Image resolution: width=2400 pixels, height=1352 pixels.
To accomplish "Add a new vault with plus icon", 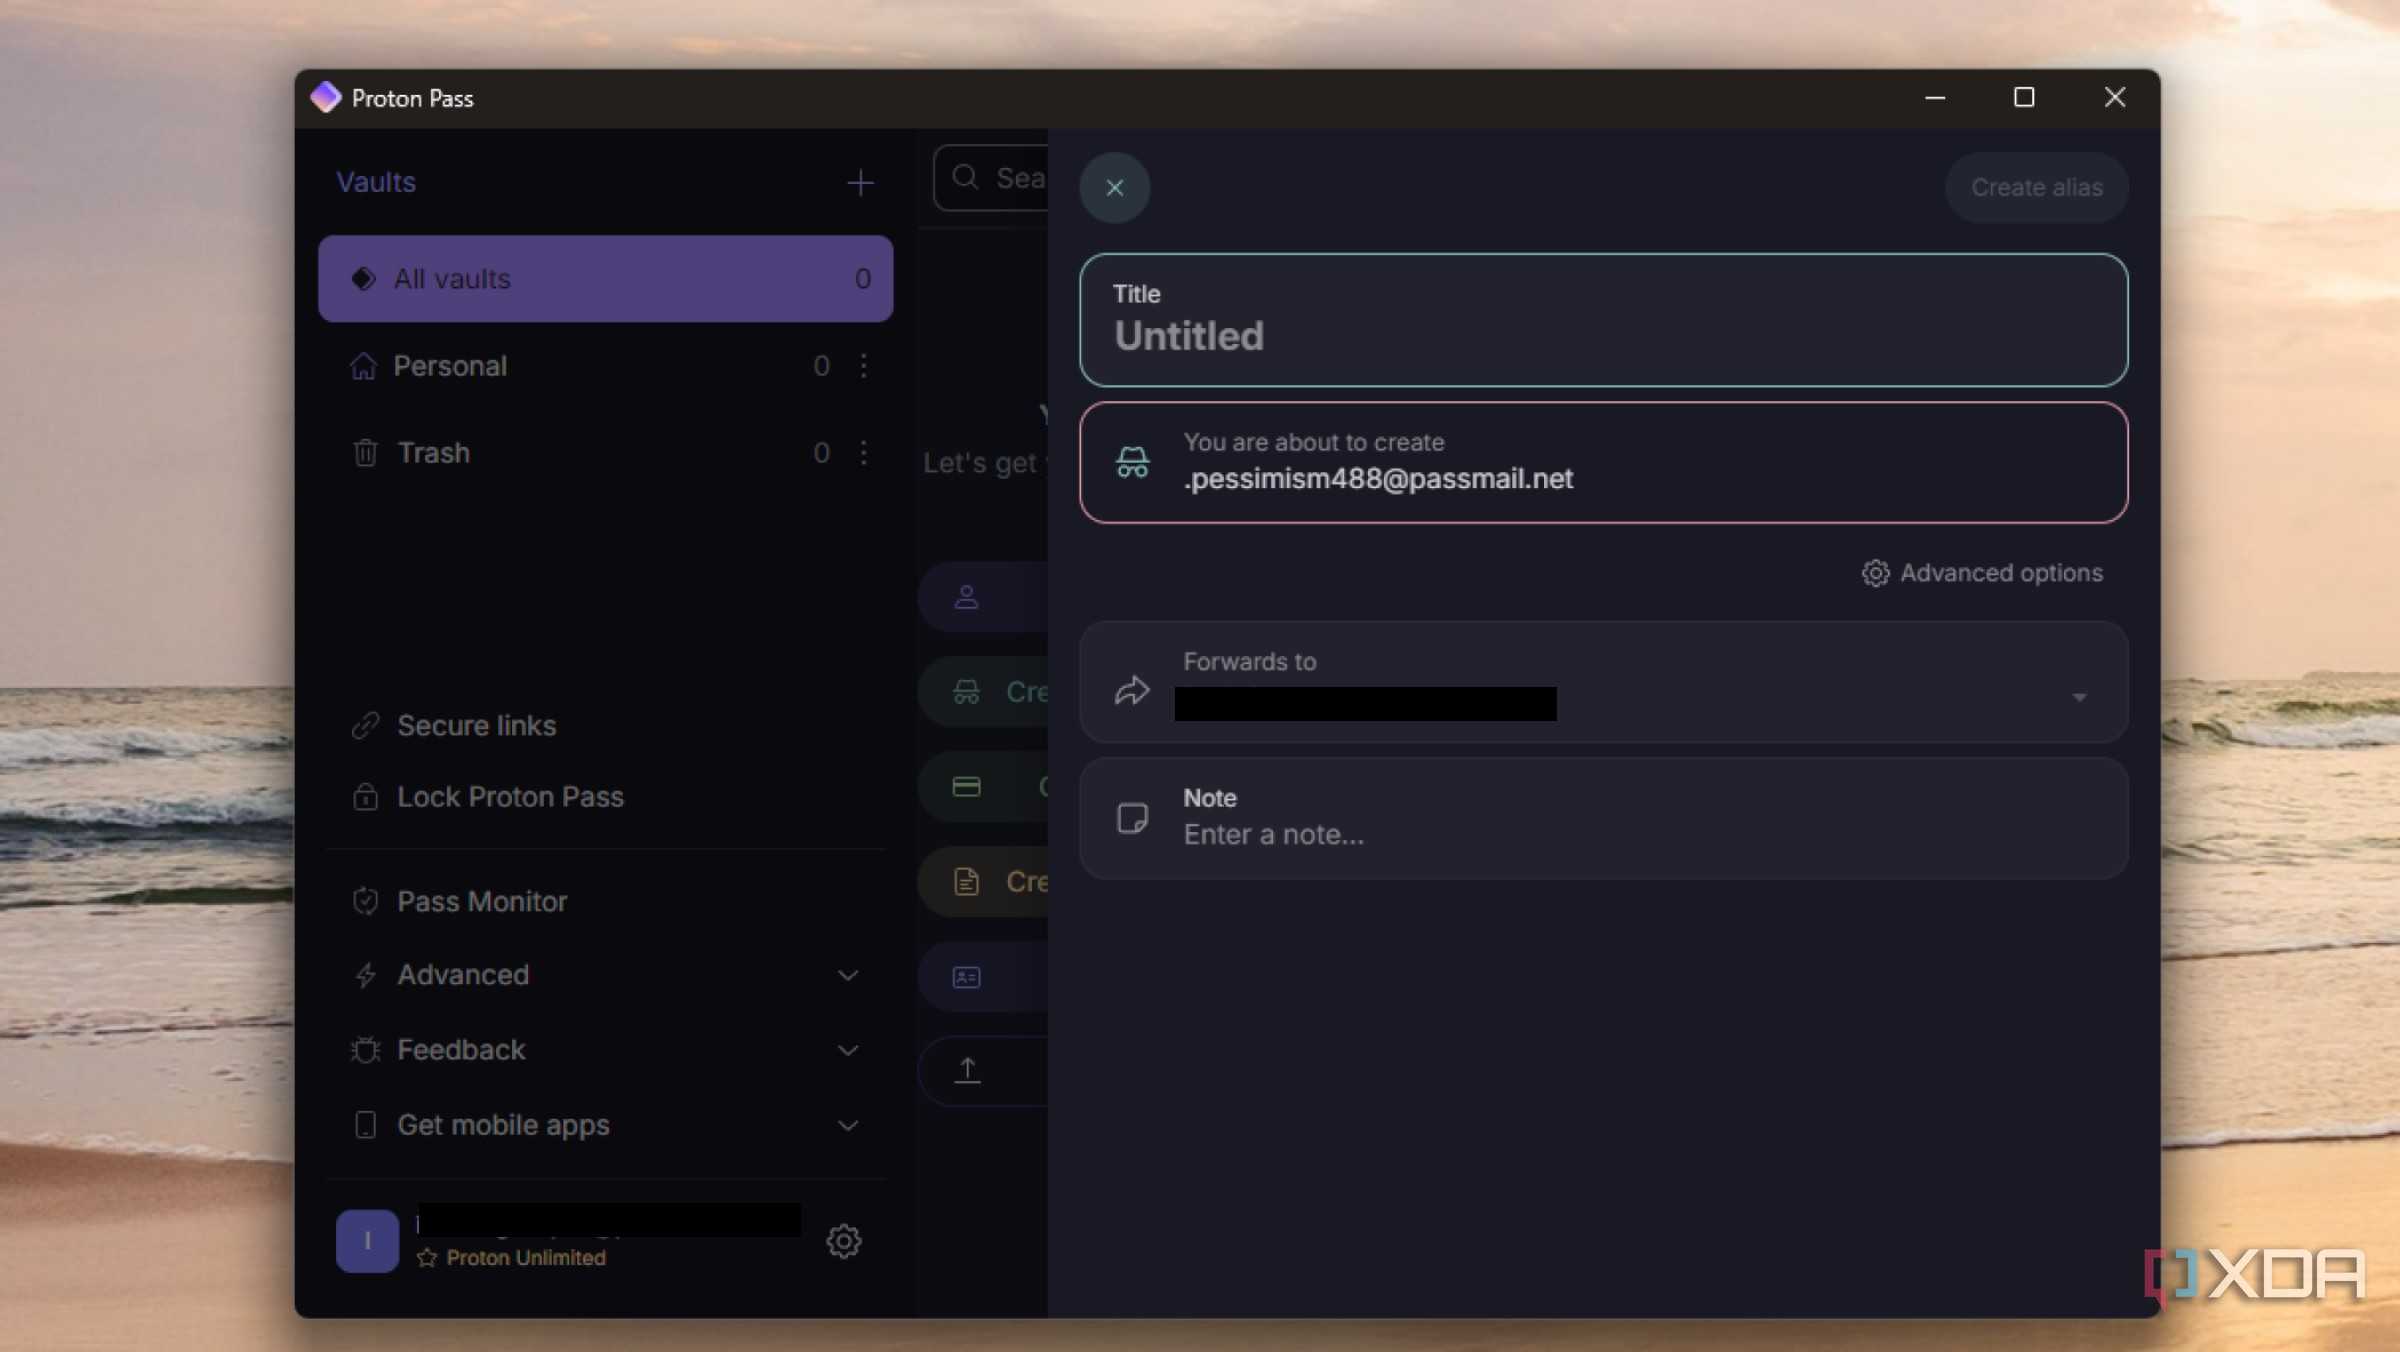I will point(860,183).
